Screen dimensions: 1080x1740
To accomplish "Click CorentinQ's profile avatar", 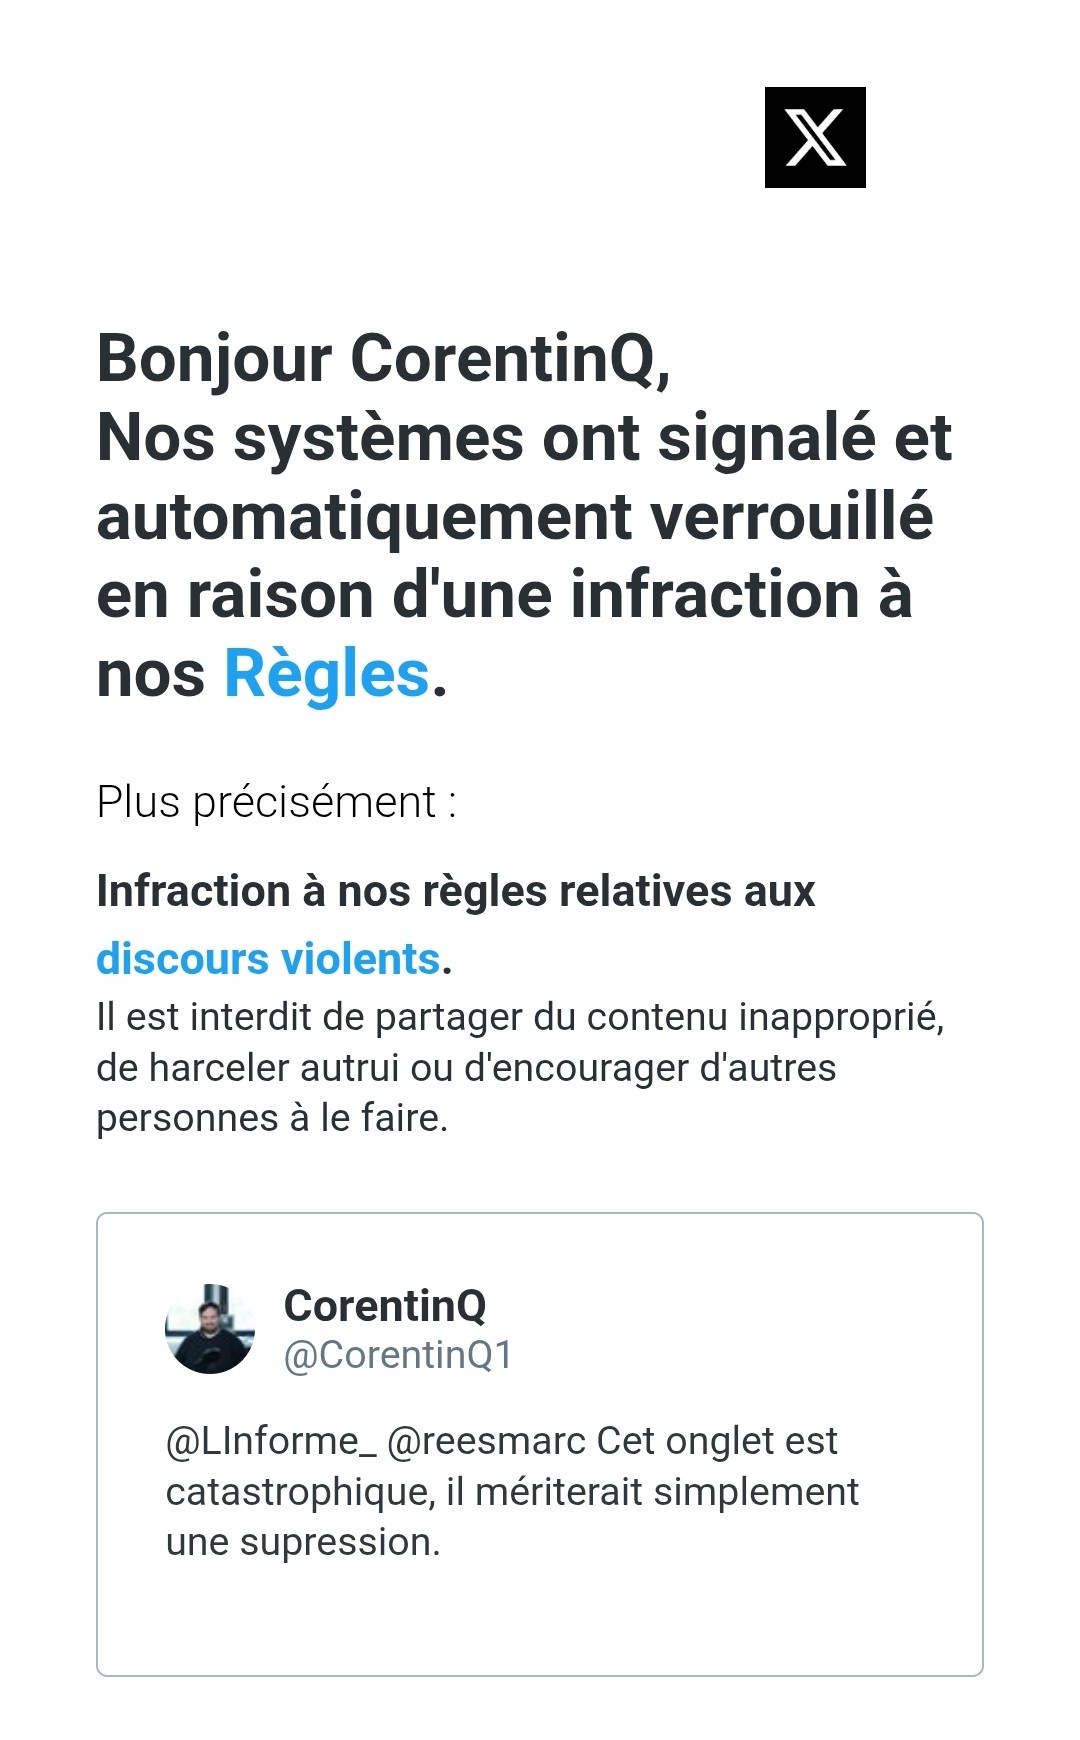I will pos(210,1329).
